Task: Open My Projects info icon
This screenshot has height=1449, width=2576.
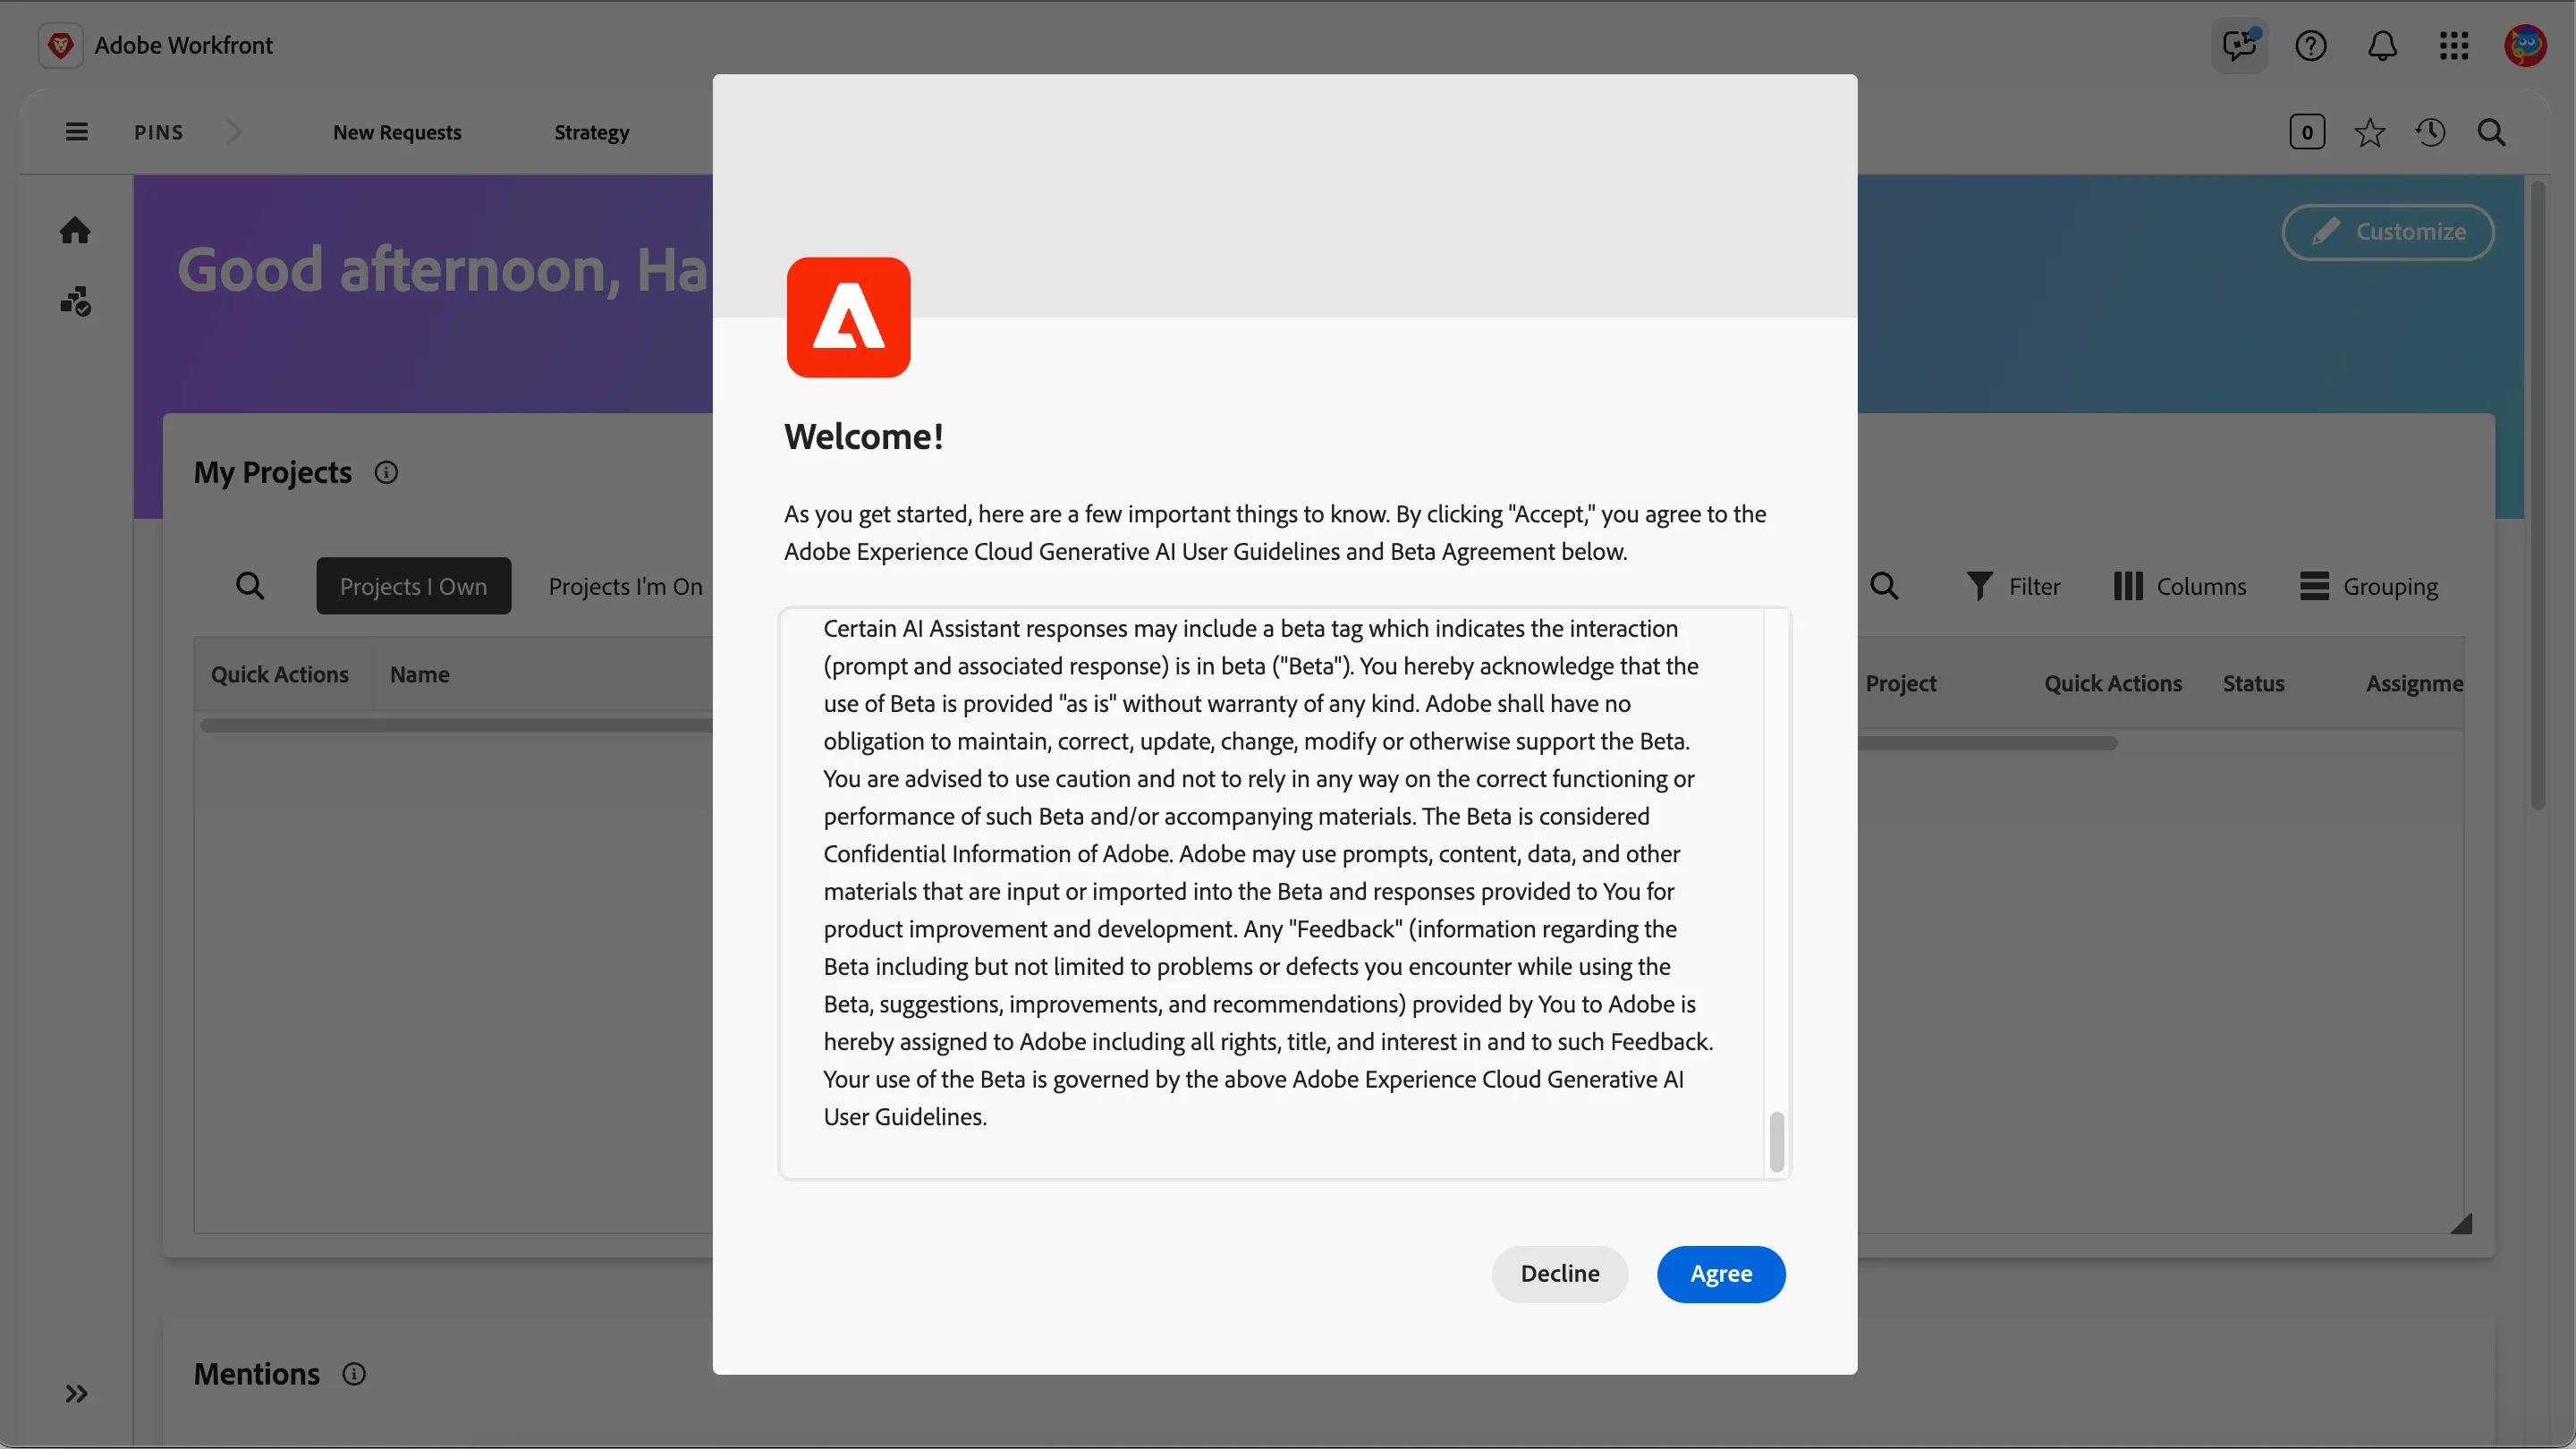Action: pyautogui.click(x=386, y=472)
